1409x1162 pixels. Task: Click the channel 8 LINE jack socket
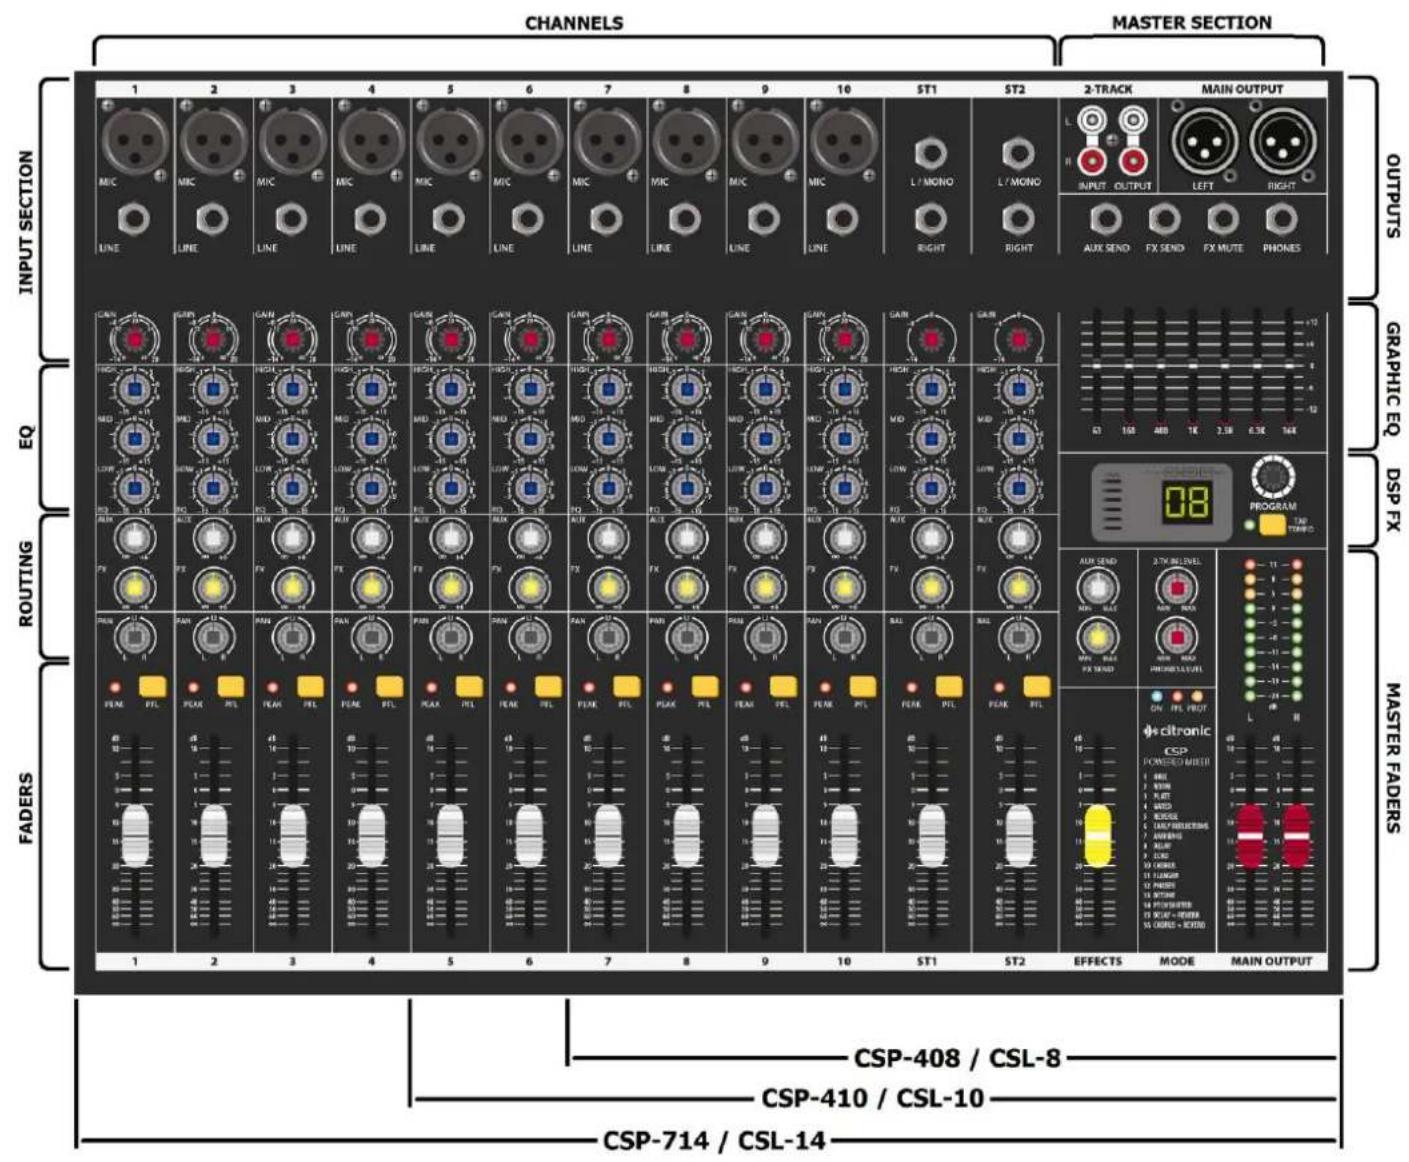point(685,218)
